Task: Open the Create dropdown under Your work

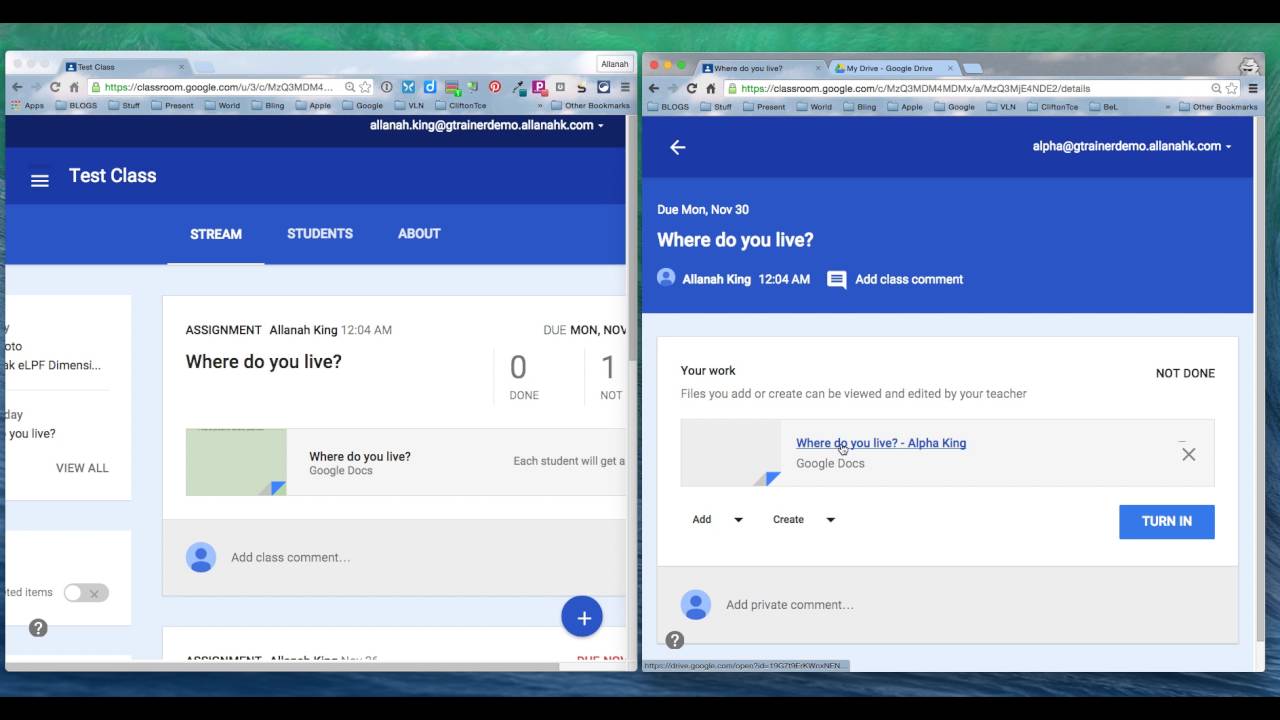Action: (x=803, y=520)
